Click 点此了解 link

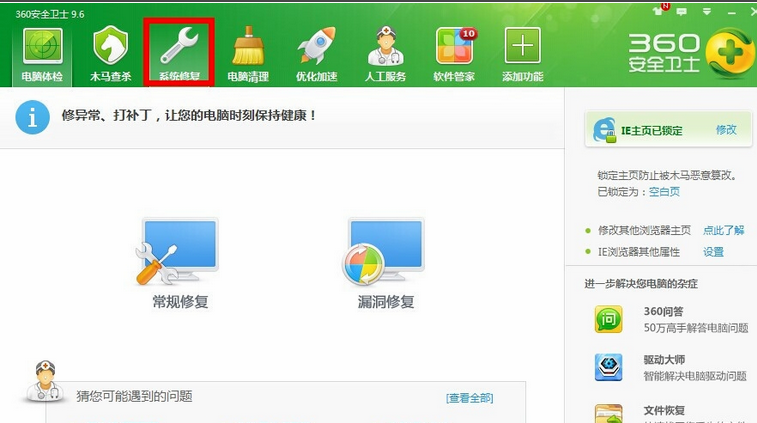[723, 230]
